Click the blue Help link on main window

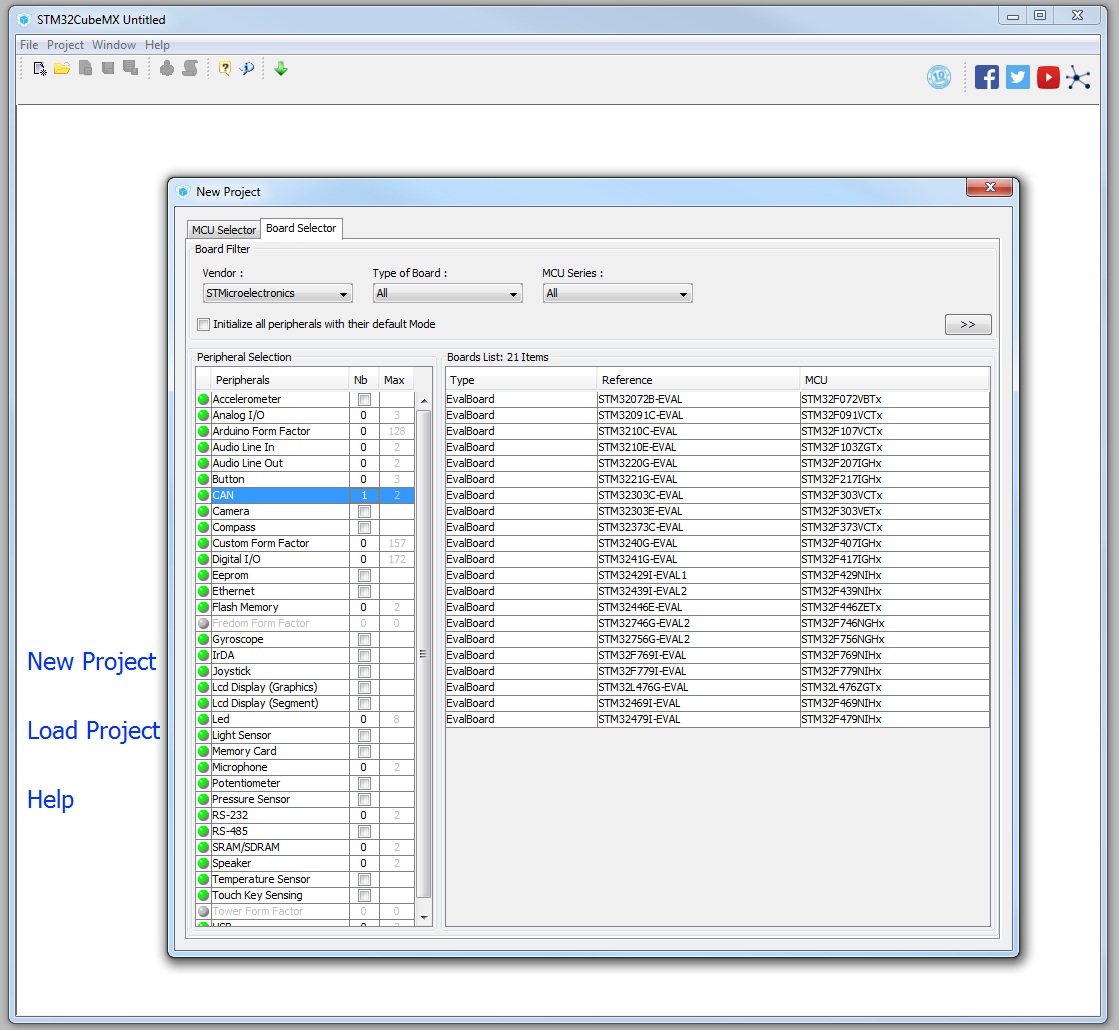click(x=50, y=799)
